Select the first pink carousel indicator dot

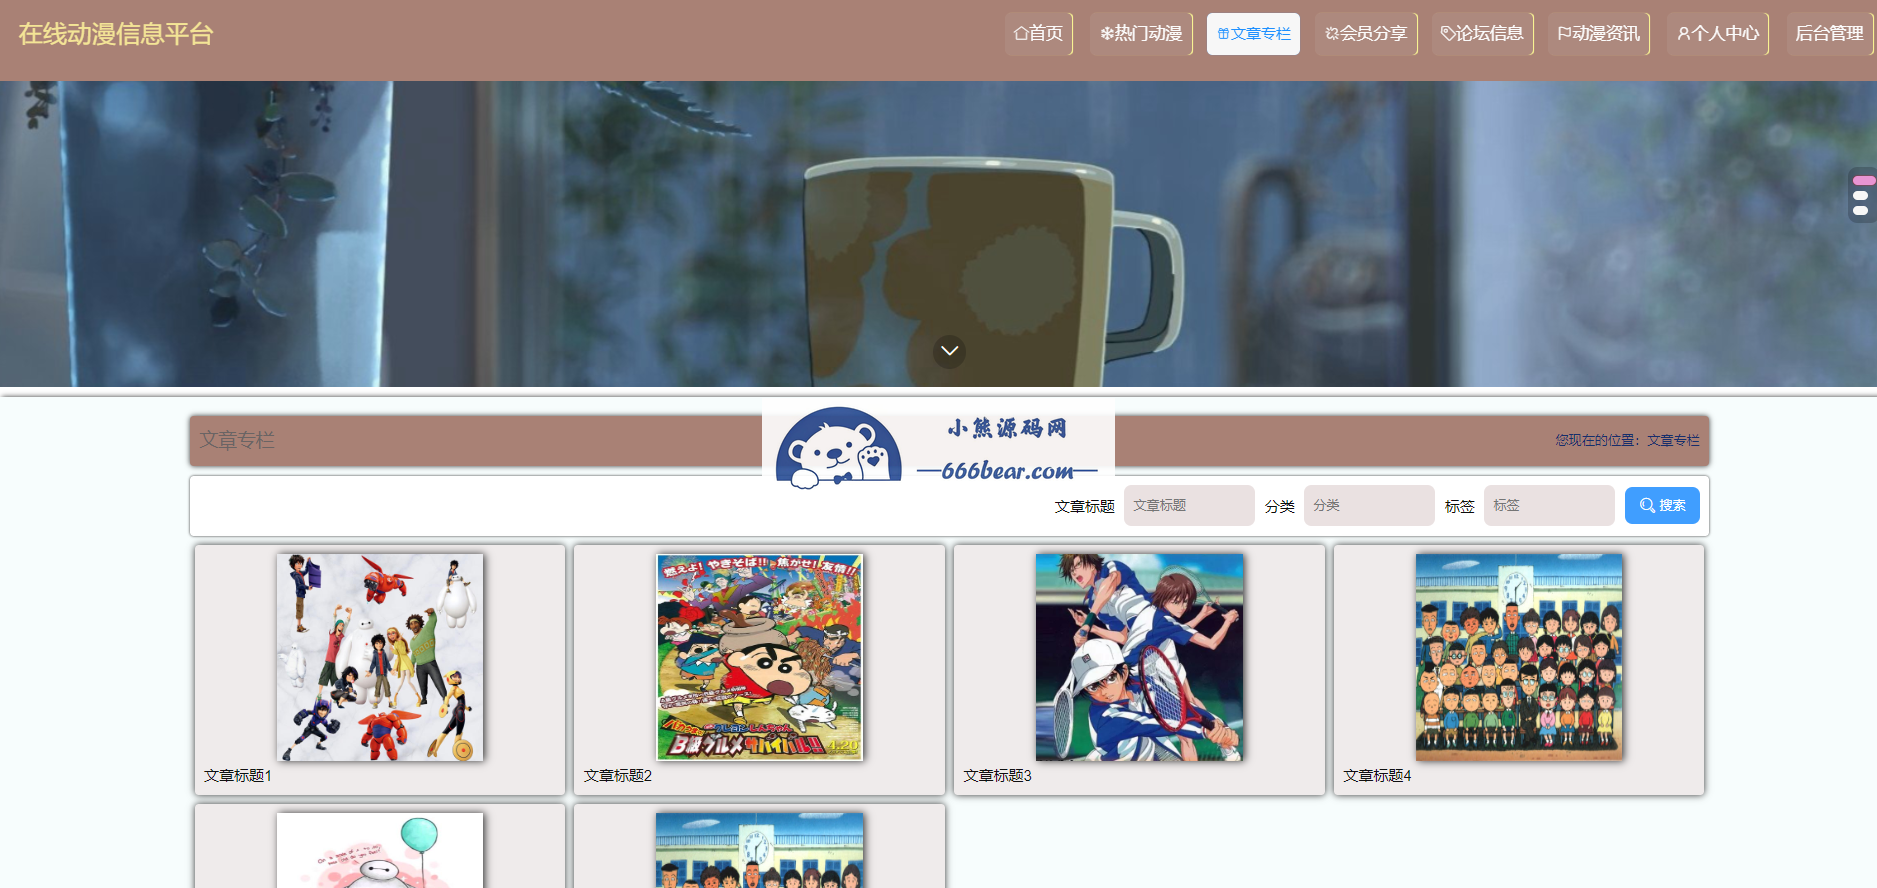point(1863,181)
